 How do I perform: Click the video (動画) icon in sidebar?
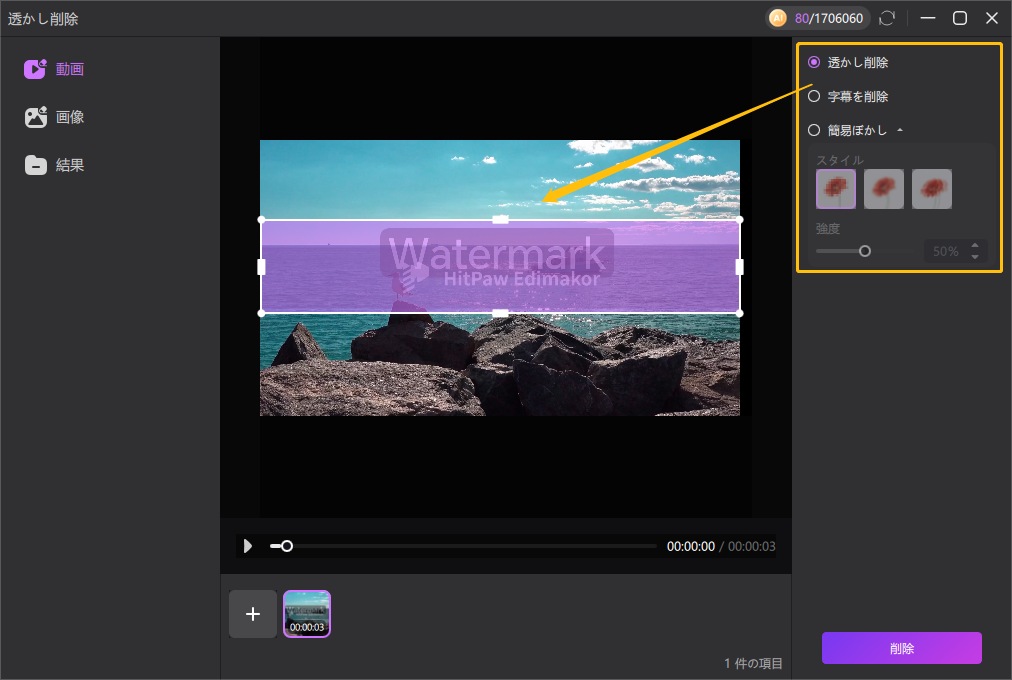click(x=36, y=69)
